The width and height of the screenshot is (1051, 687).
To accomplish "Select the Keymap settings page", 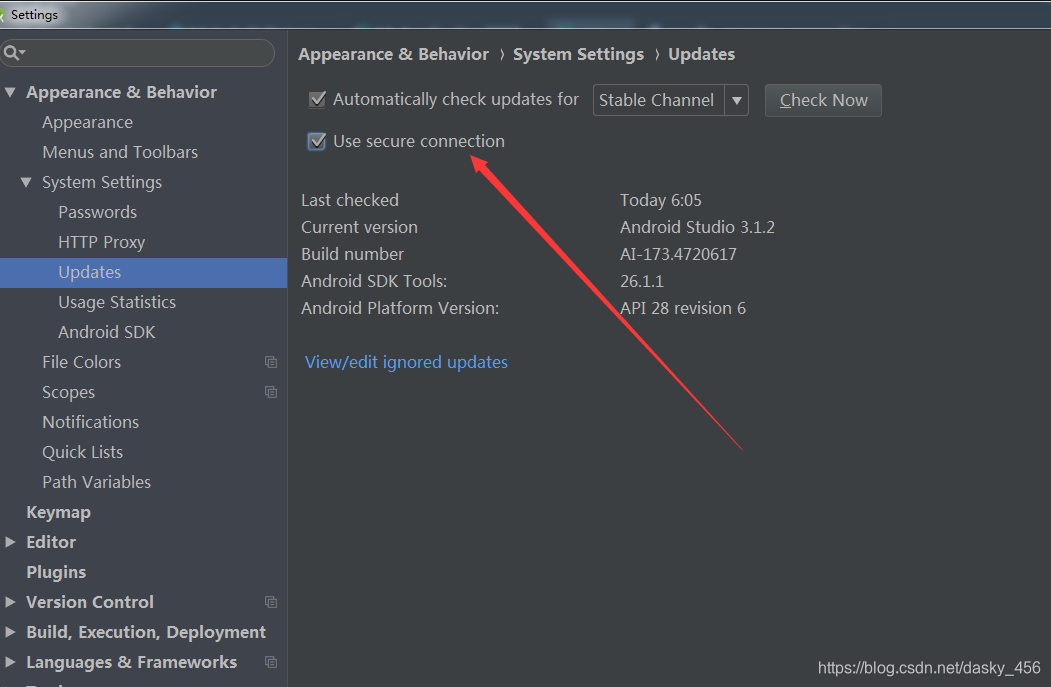I will [58, 512].
